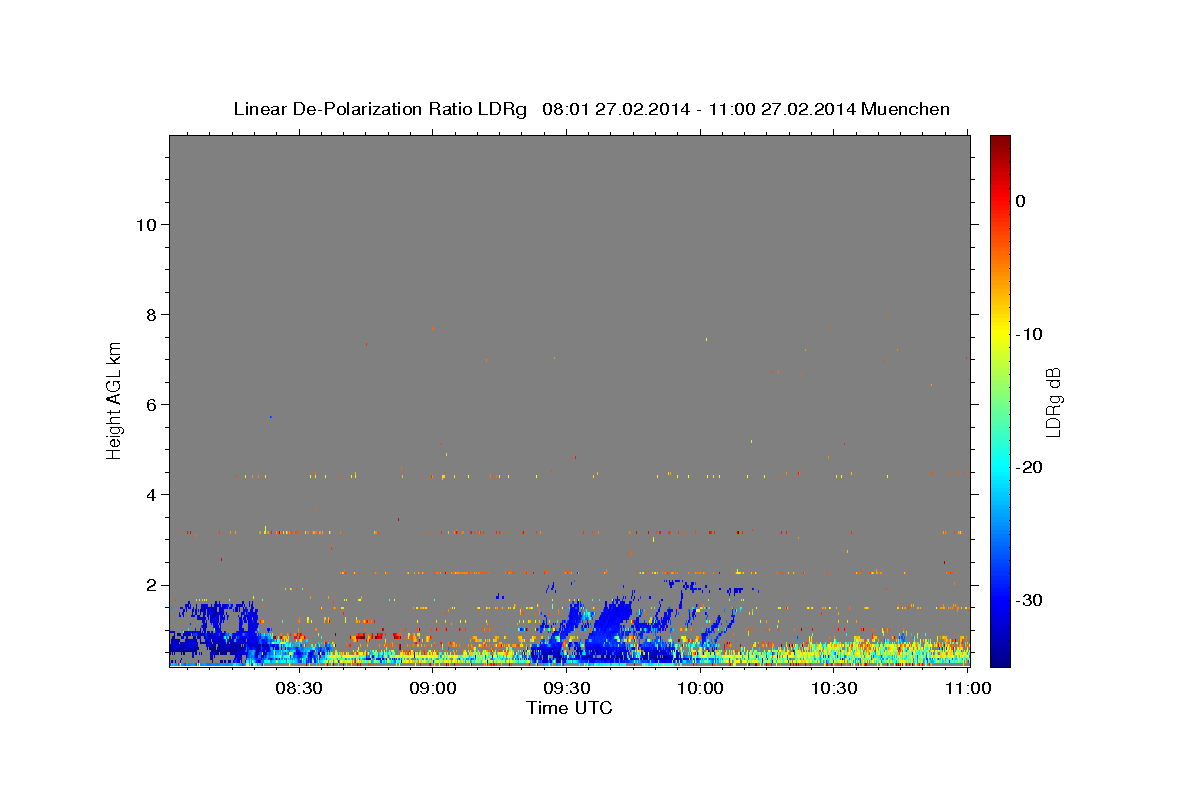The image size is (1200, 800).
Task: Click the 'Height AGL km' axis label
Action: pyautogui.click(x=114, y=399)
